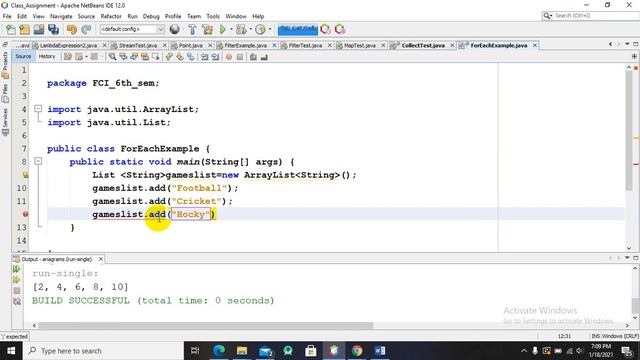Screen dimensions: 640x360
Task: Open the Tools menu
Action: 213,16
